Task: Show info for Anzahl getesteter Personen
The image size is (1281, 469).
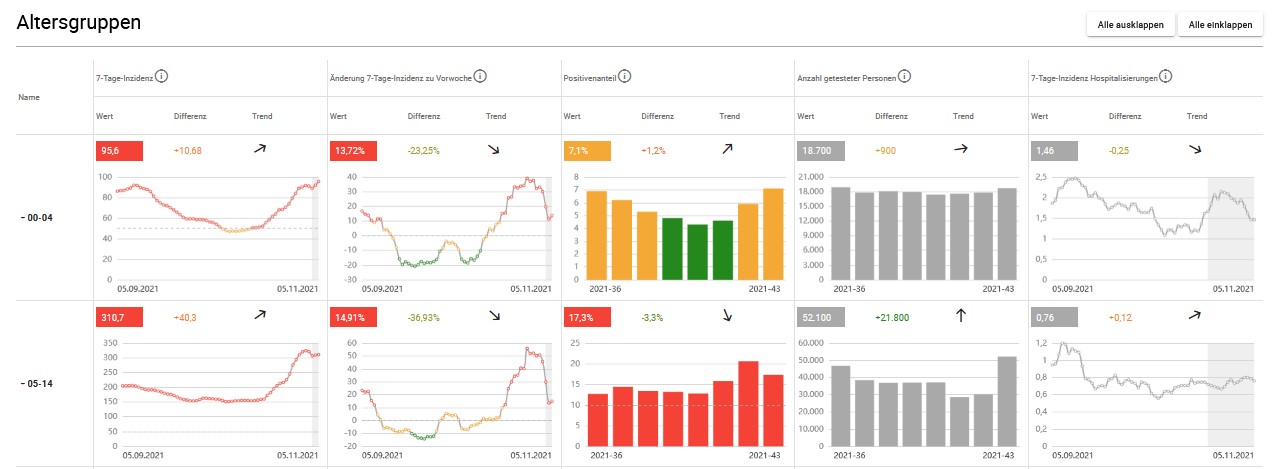Action: (x=904, y=76)
